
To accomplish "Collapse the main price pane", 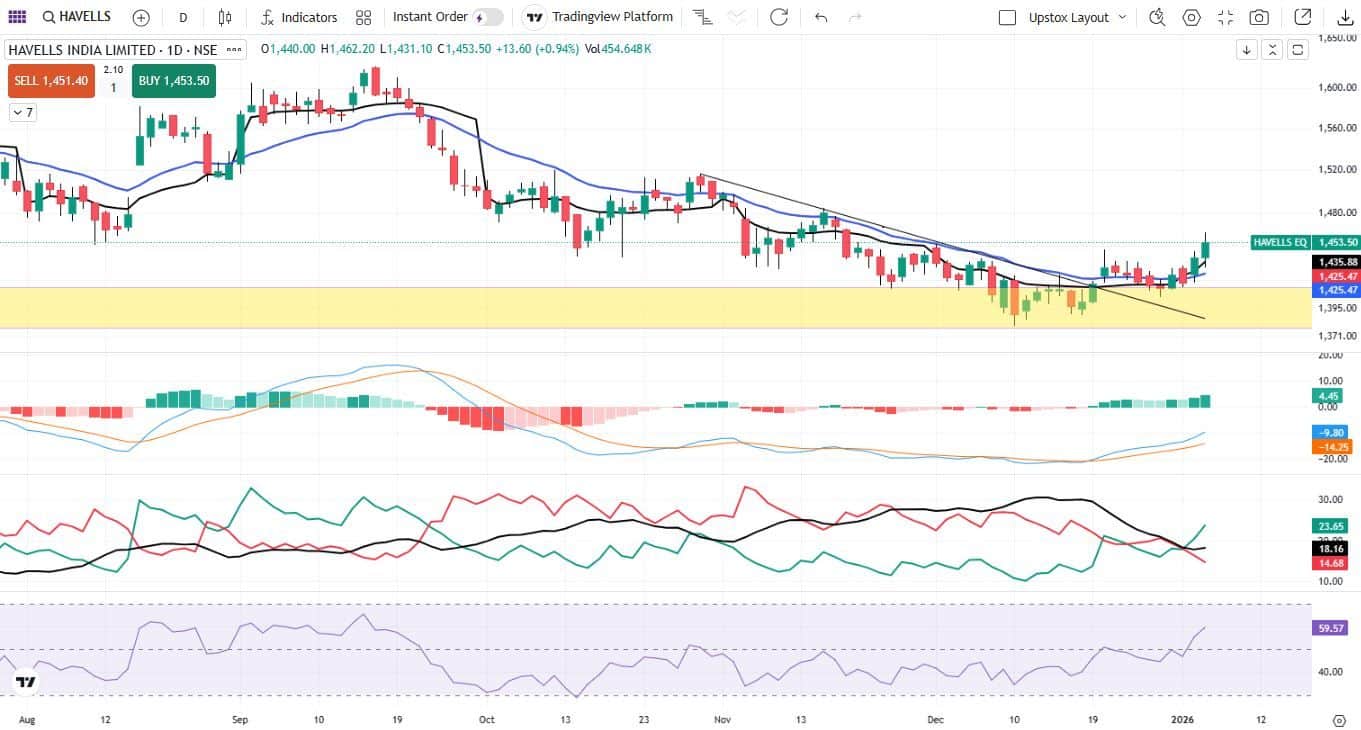I will [x=1272, y=50].
